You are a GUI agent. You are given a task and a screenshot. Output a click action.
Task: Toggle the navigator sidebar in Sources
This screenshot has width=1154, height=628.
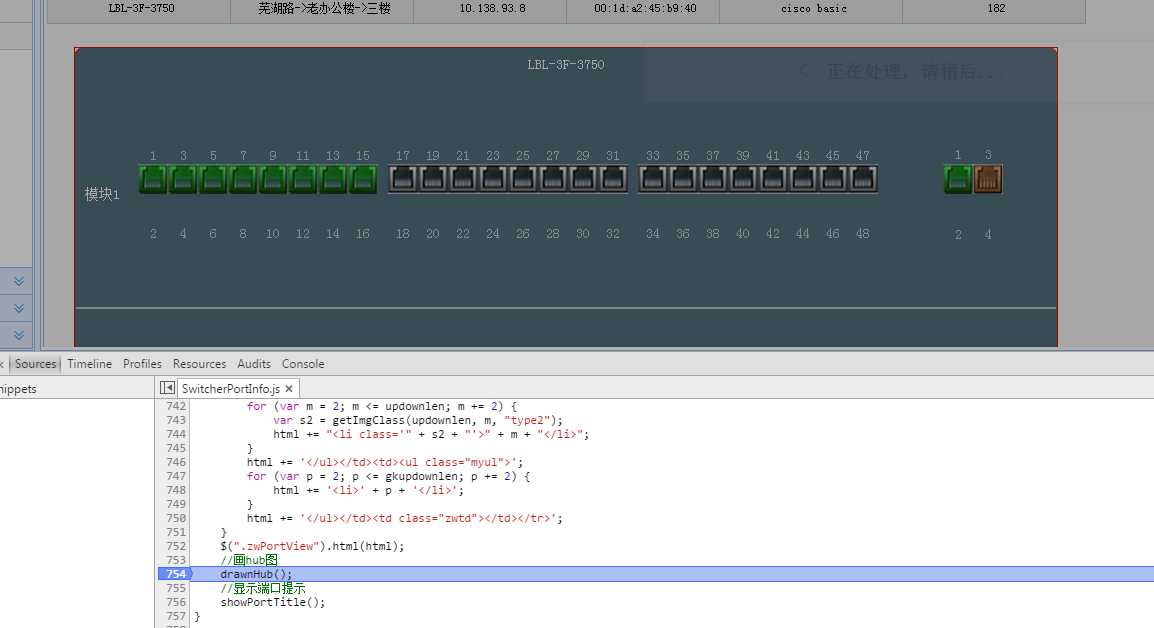pyautogui.click(x=167, y=388)
